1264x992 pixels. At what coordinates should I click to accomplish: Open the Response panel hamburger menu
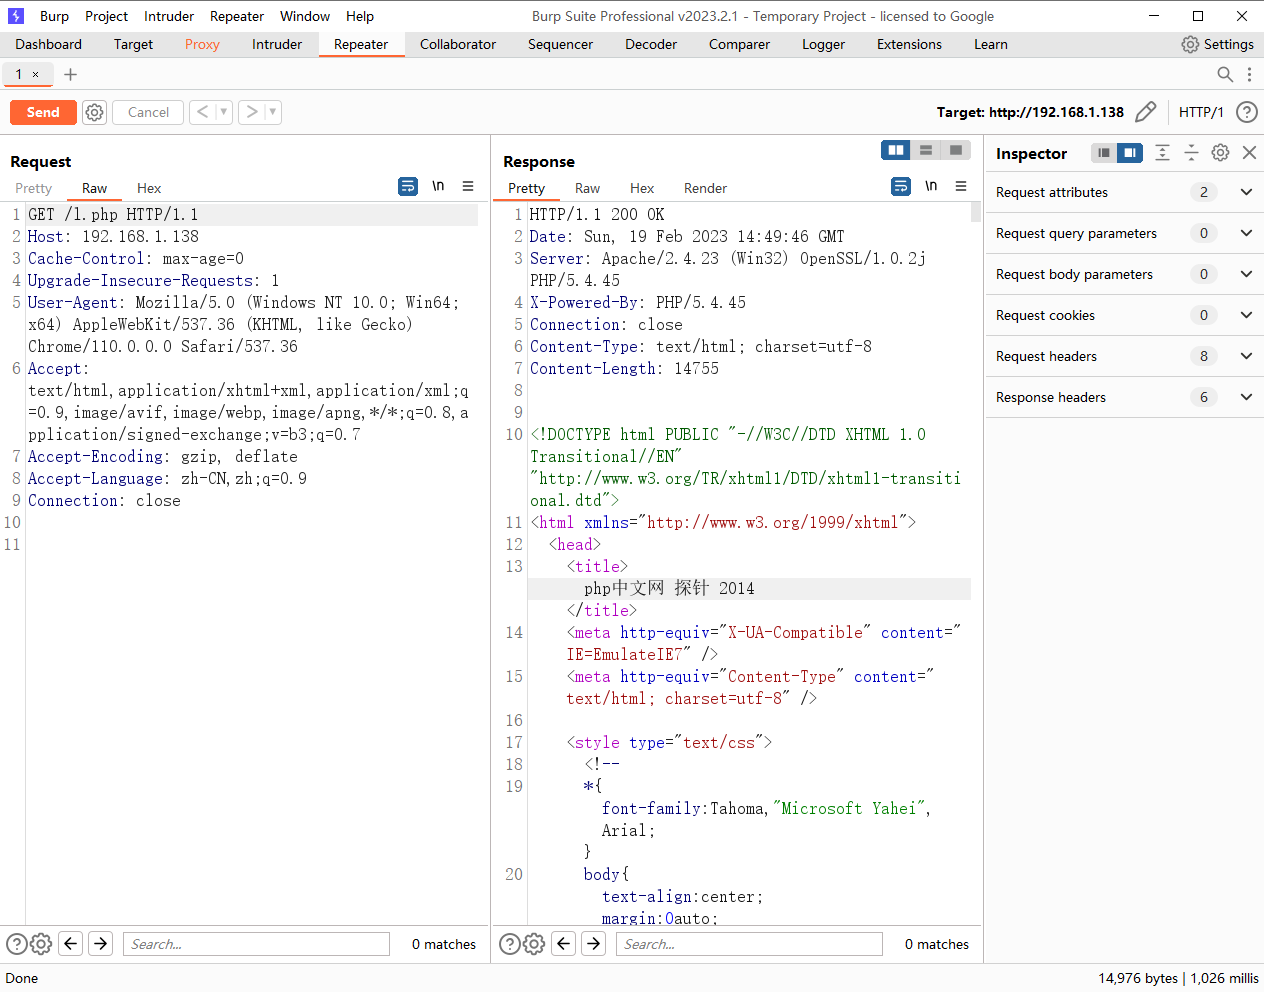961,186
